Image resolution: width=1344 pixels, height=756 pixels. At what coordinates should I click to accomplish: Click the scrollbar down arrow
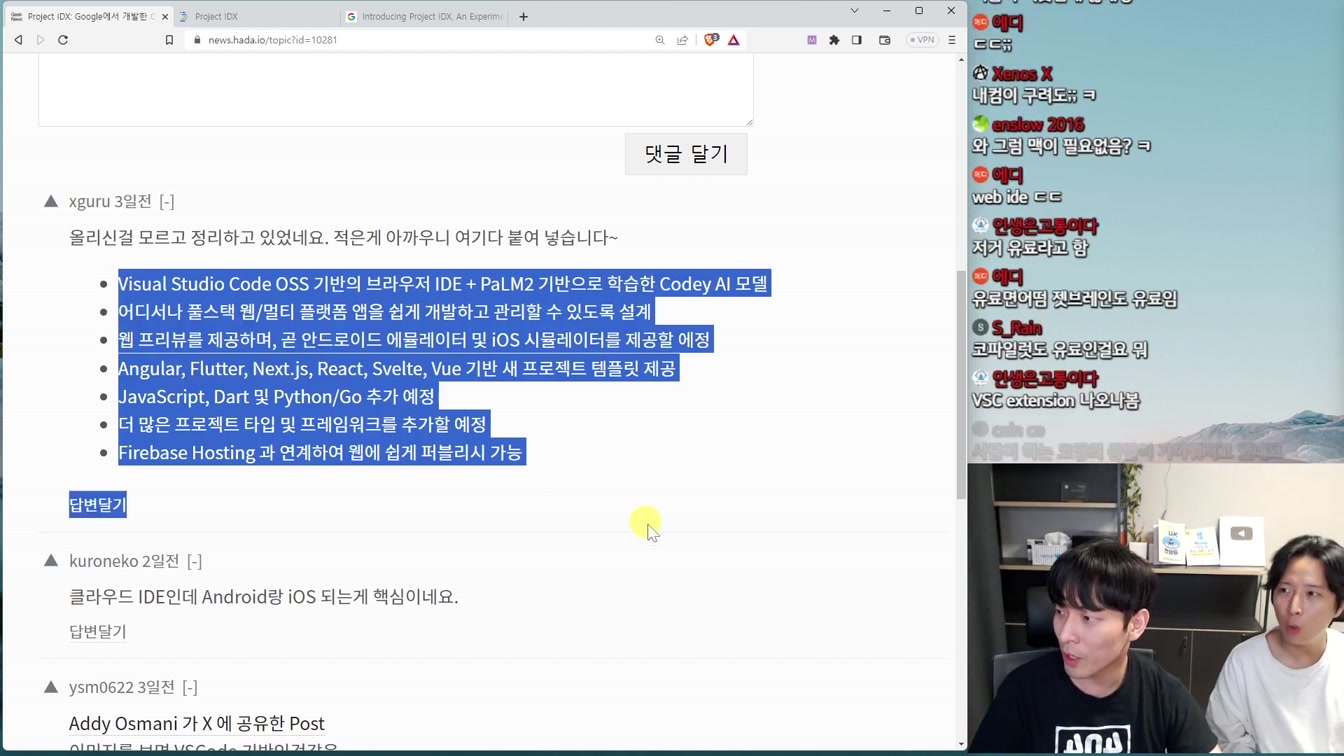point(961,744)
